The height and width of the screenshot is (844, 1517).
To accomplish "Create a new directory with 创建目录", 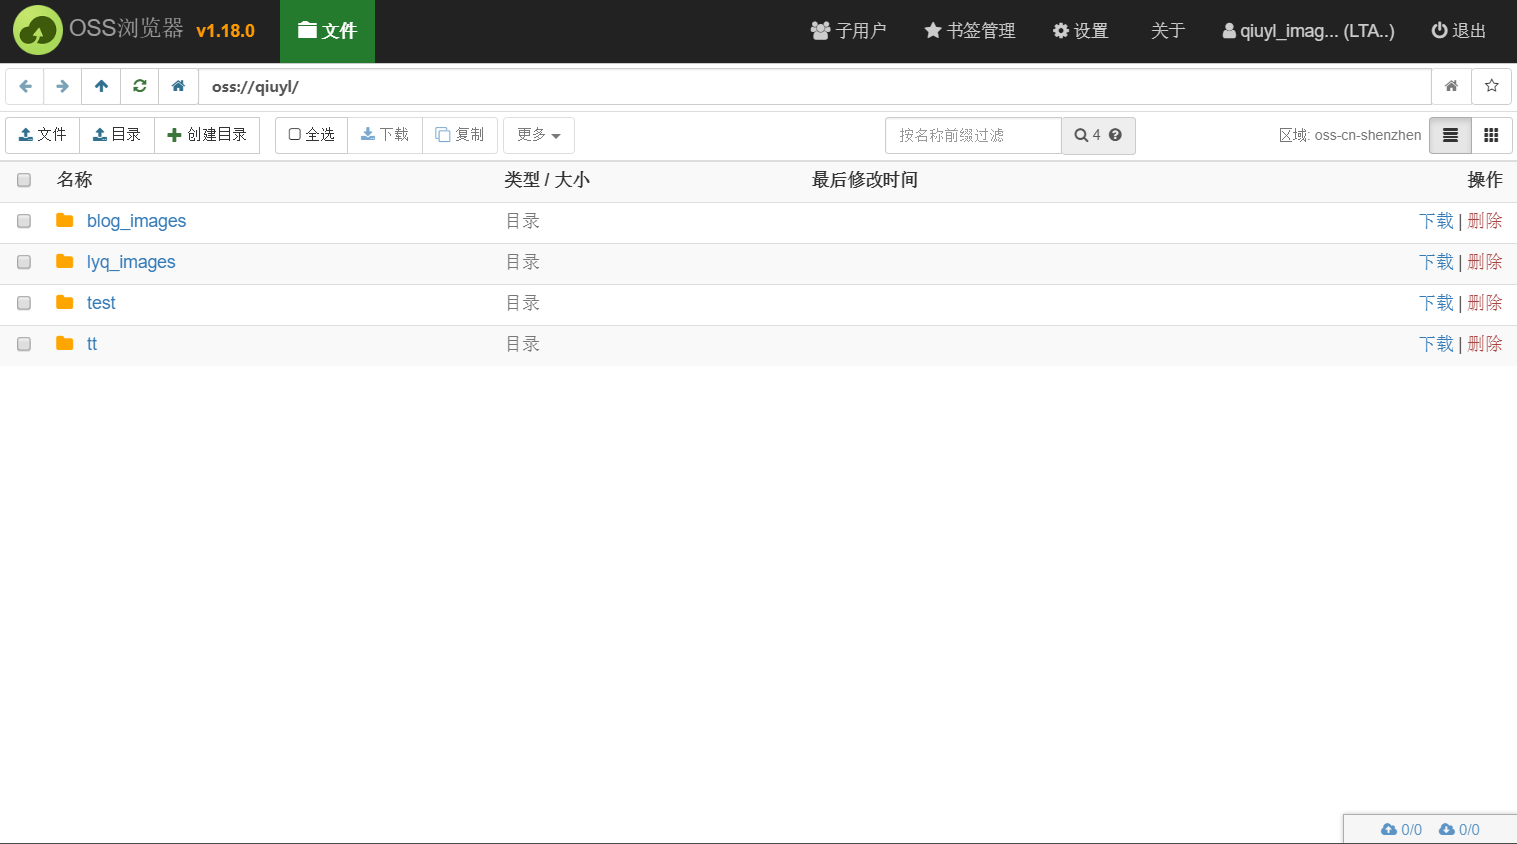I will click(207, 135).
